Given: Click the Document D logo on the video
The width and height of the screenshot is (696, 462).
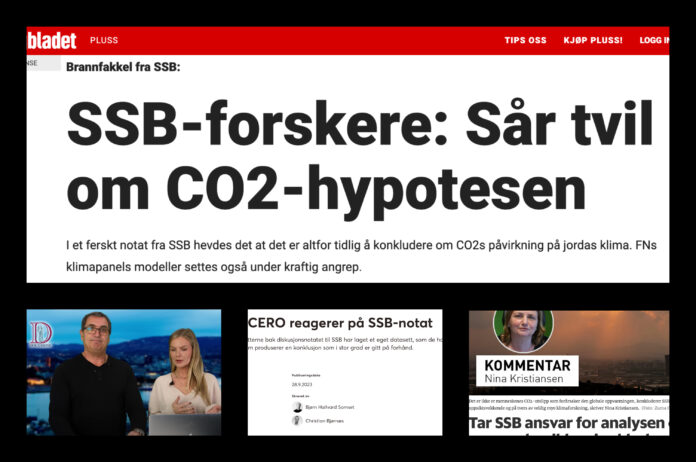Looking at the screenshot, I should click(41, 334).
